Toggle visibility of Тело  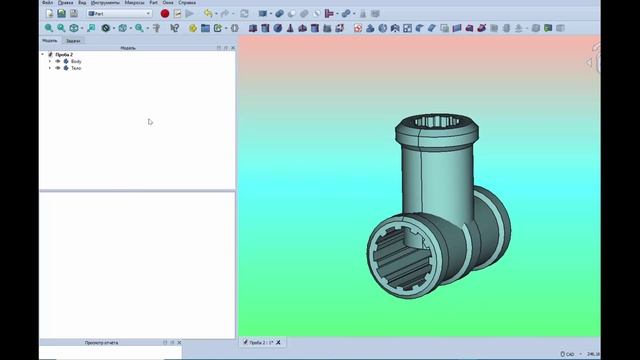coord(58,68)
